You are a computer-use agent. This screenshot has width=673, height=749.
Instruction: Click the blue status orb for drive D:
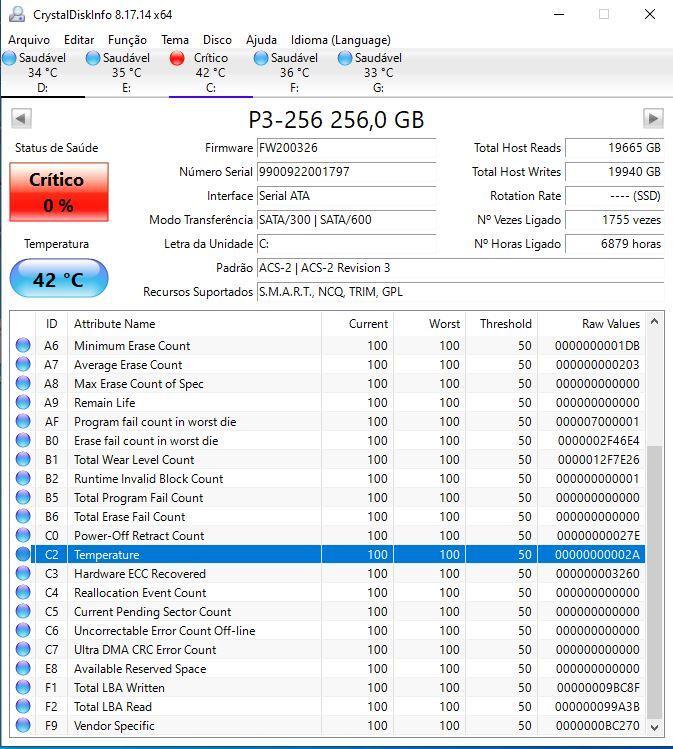(x=9, y=58)
